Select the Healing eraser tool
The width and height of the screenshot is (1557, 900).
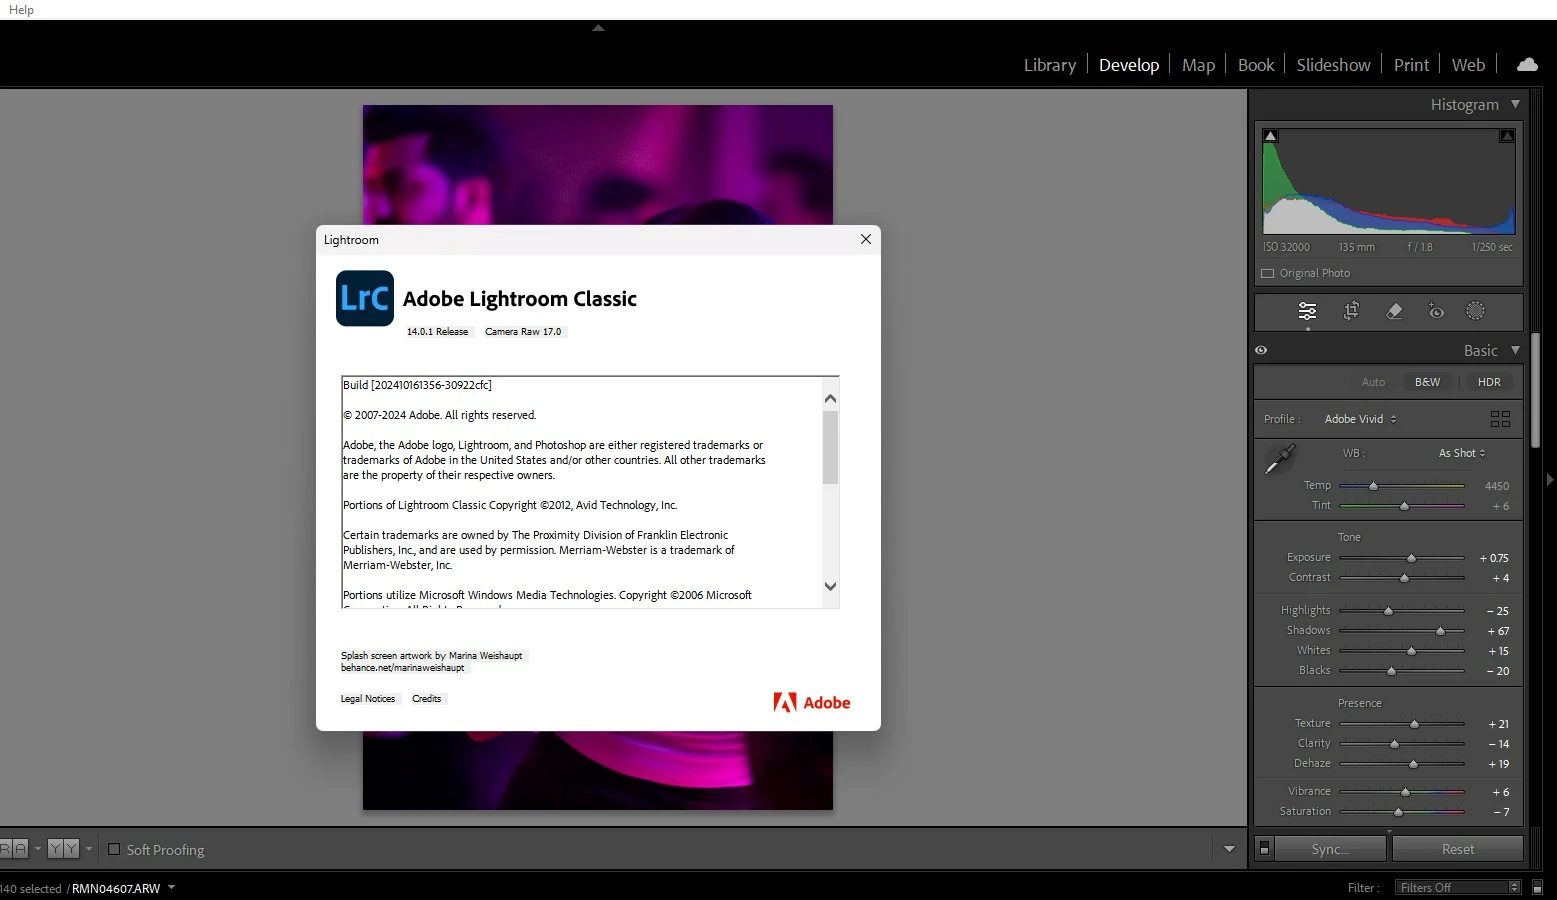tap(1394, 311)
